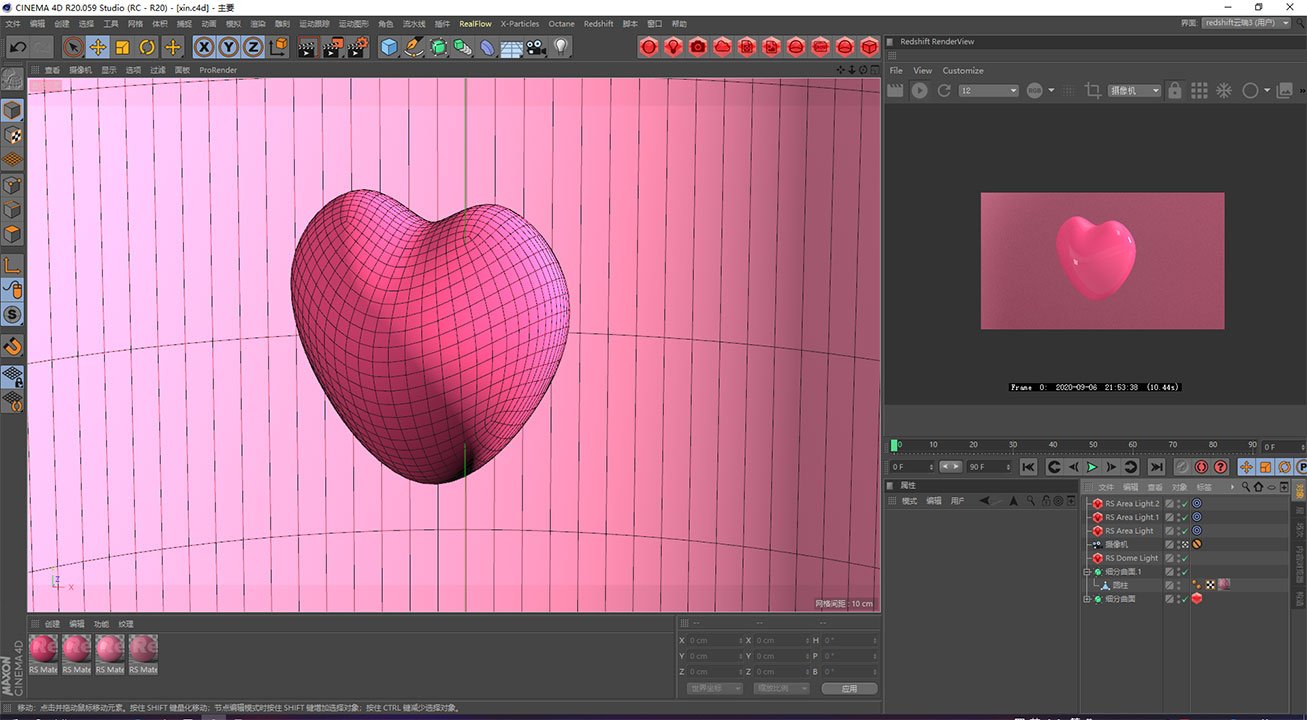1307x720 pixels.
Task: Click the end frame 90 F field
Action: (x=988, y=467)
